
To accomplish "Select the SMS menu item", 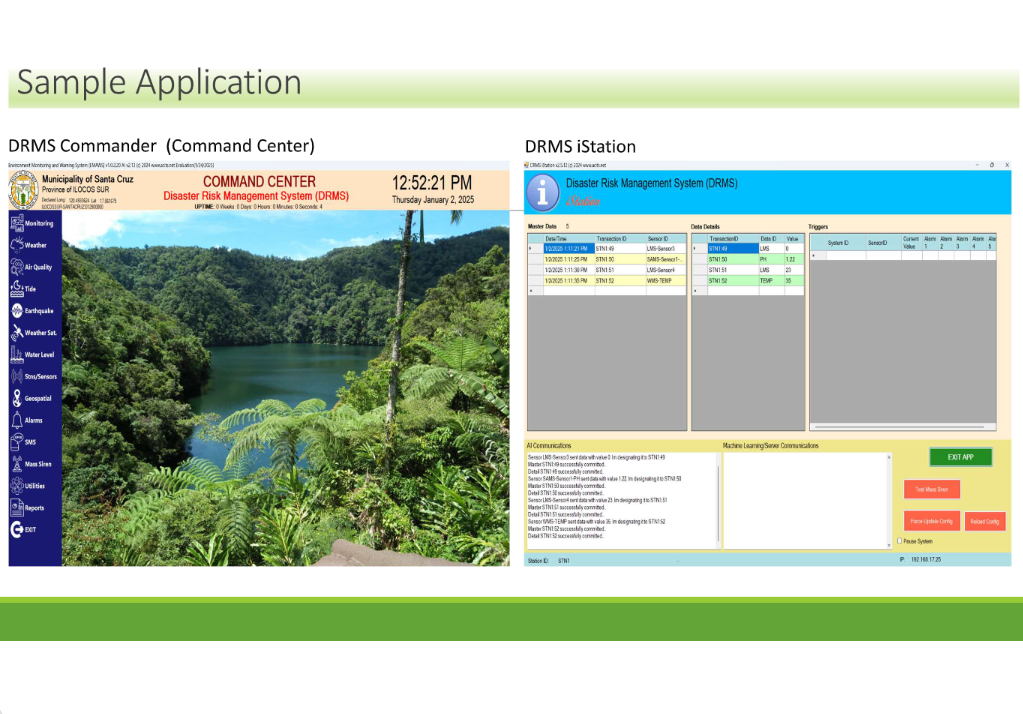I will (x=30, y=442).
